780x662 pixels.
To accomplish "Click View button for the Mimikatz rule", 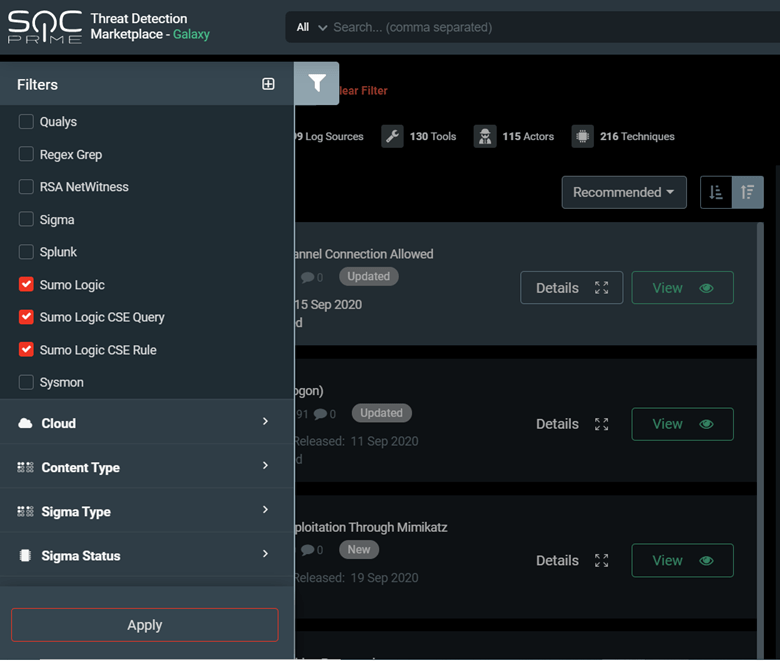I will click(x=682, y=561).
